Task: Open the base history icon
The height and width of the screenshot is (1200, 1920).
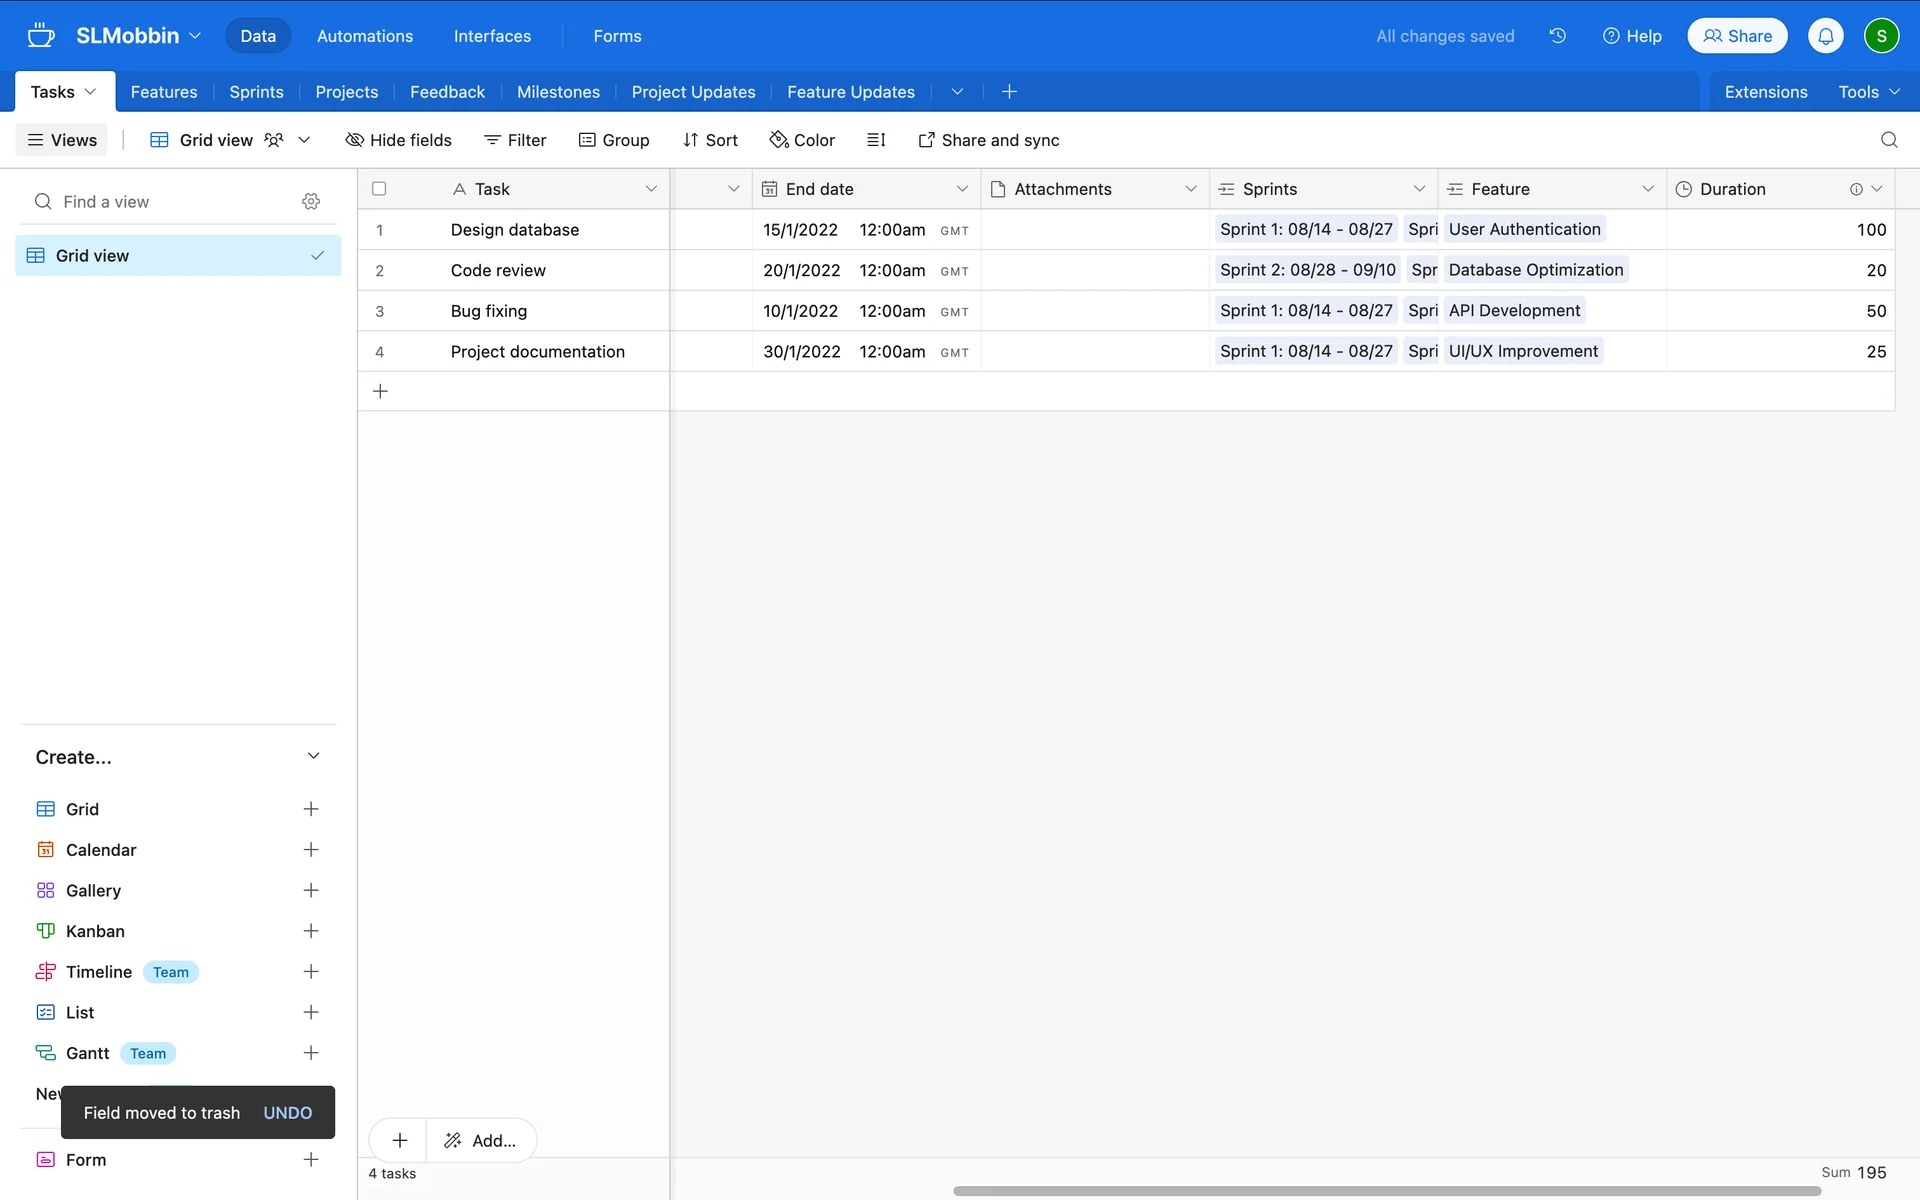Action: [x=1557, y=36]
